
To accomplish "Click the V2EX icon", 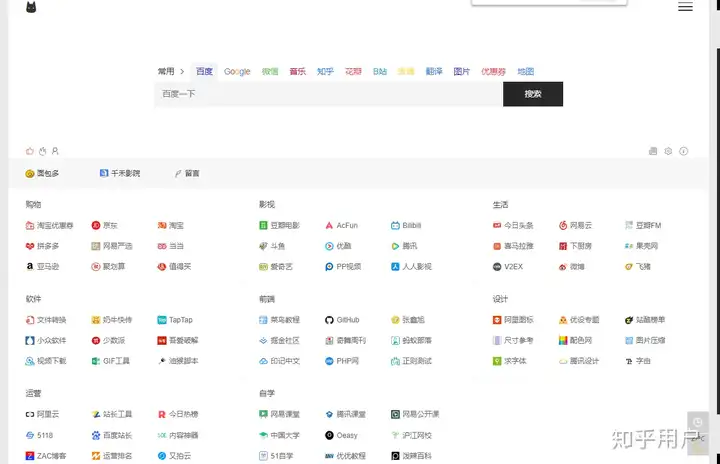I will (497, 266).
